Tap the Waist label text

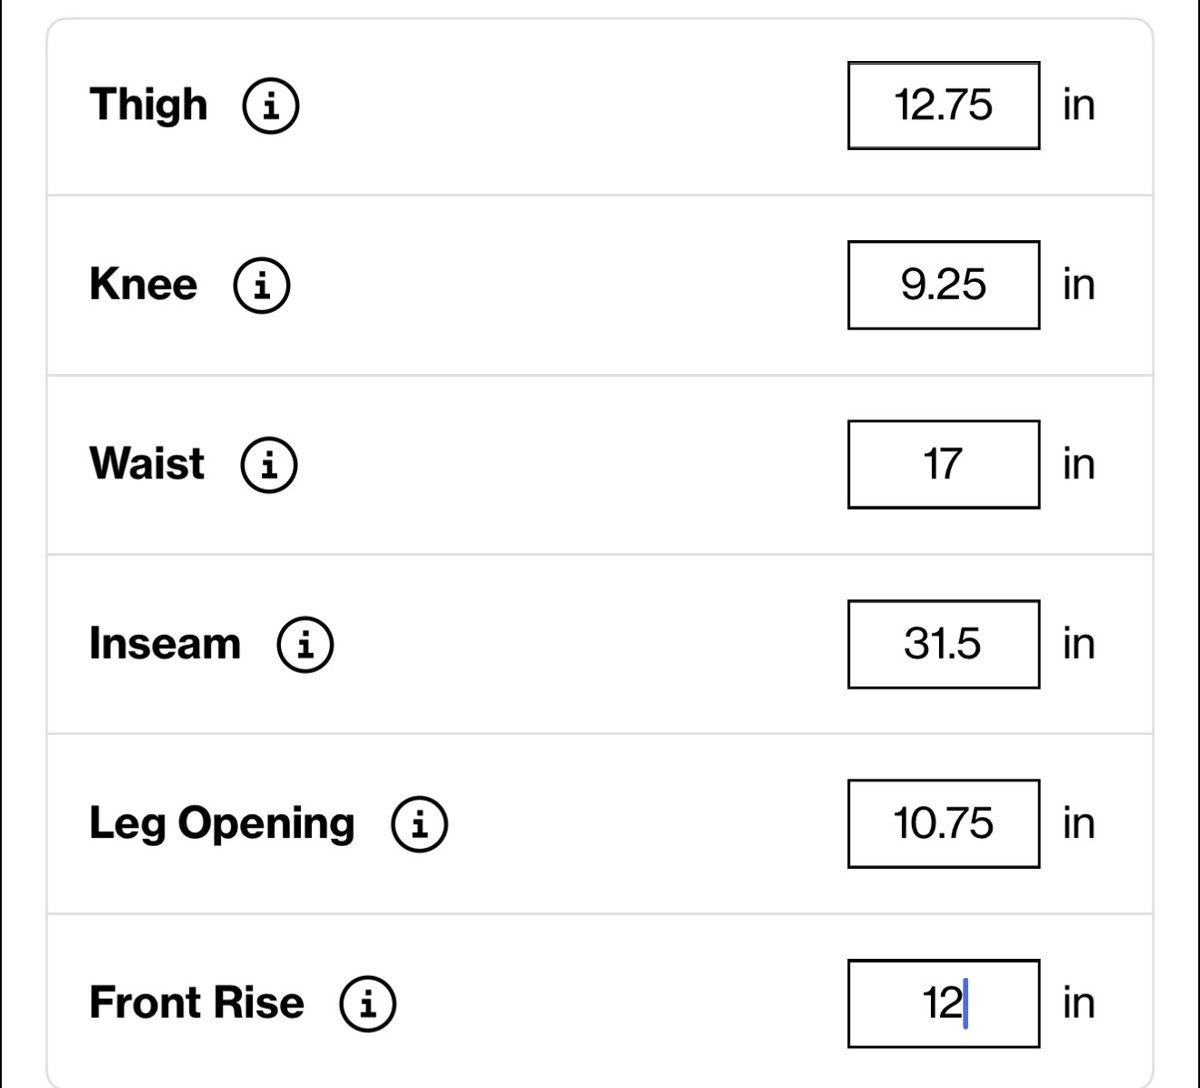[148, 464]
